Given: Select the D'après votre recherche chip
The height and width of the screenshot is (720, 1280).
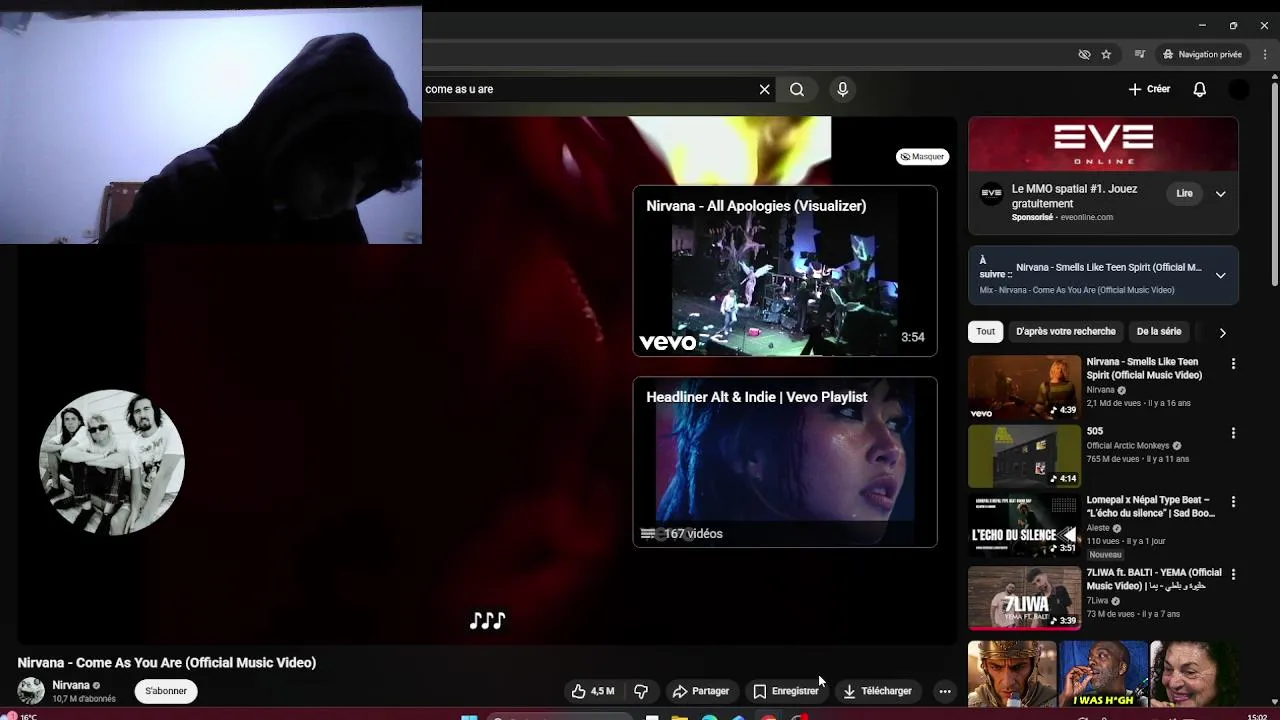Looking at the screenshot, I should pyautogui.click(x=1066, y=332).
